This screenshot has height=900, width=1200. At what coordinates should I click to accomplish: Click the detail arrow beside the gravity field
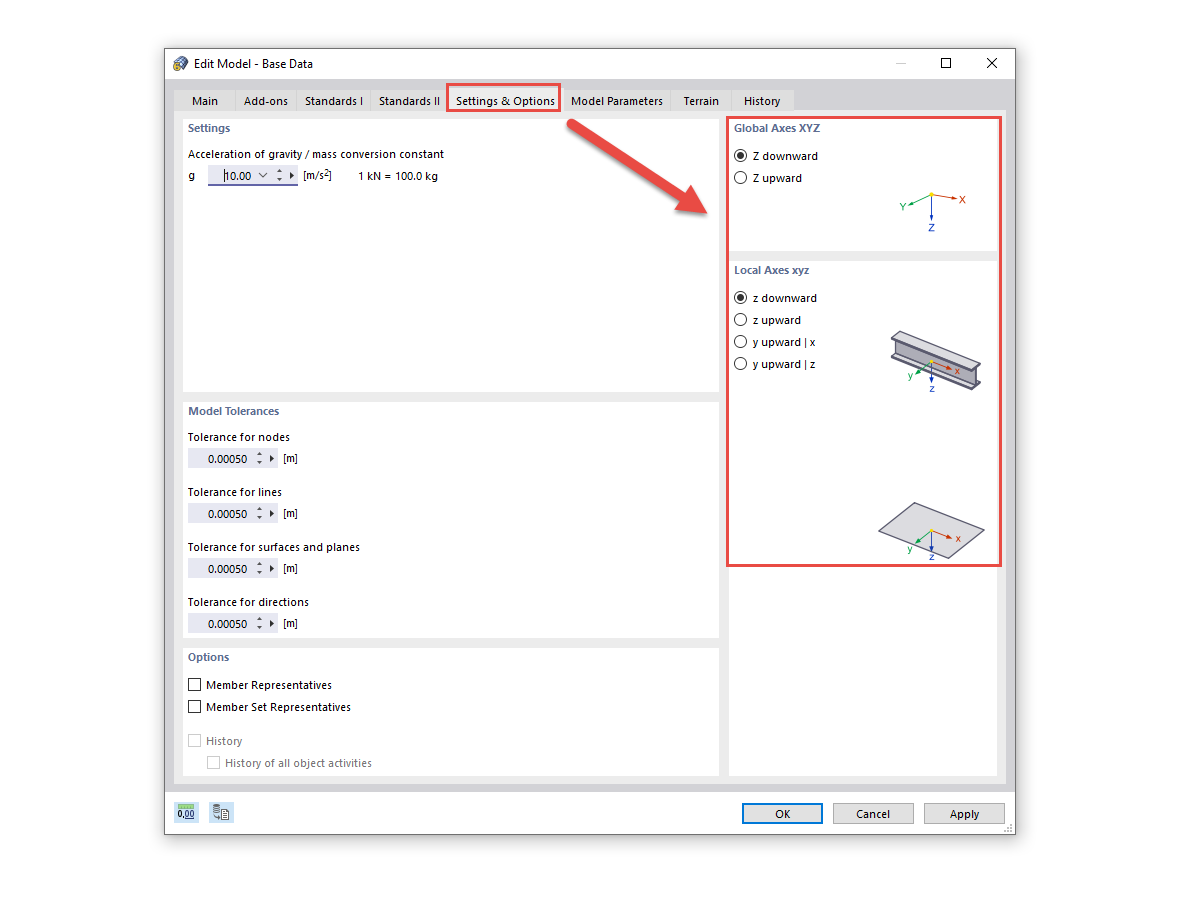pyautogui.click(x=293, y=175)
